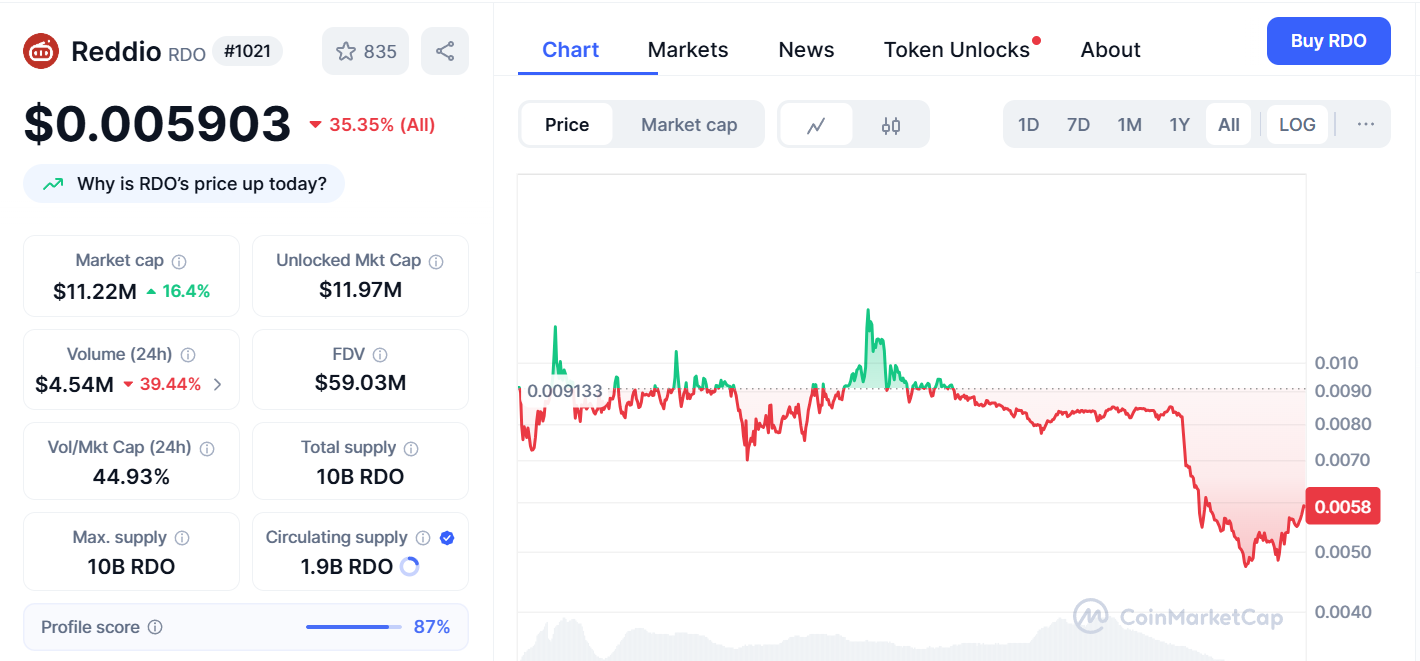Click the Buy RDO button
This screenshot has height=661, width=1420.
tap(1329, 41)
